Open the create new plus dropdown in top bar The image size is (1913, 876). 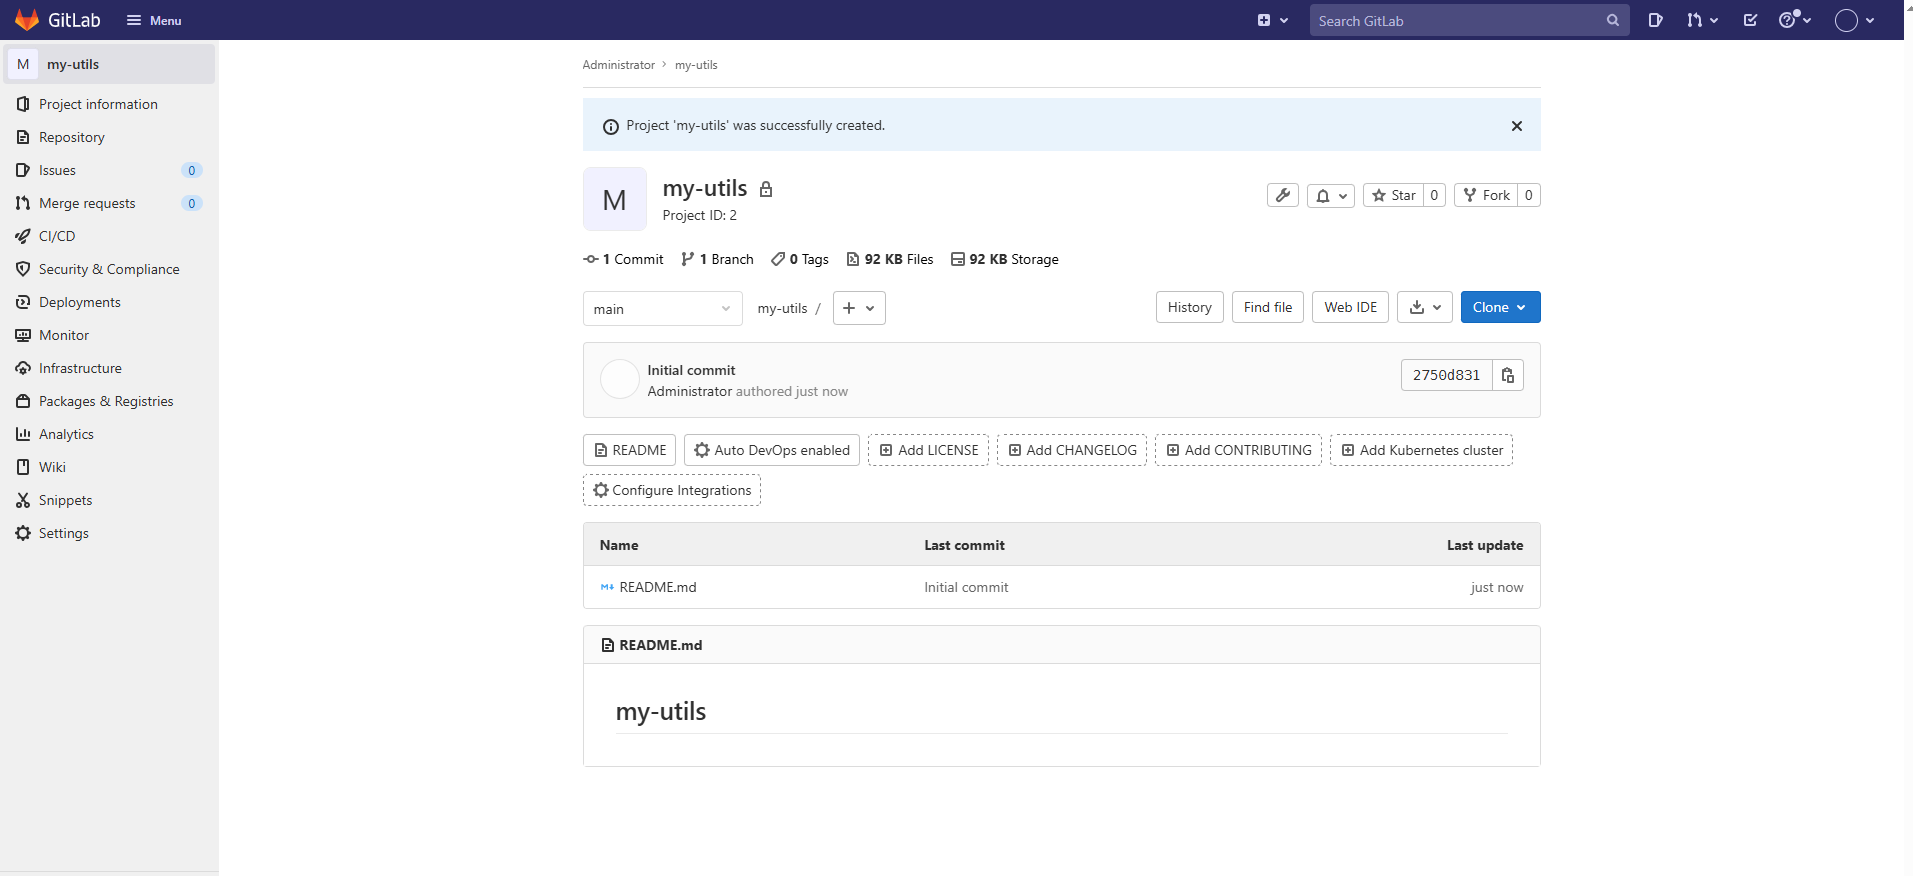click(x=1272, y=20)
